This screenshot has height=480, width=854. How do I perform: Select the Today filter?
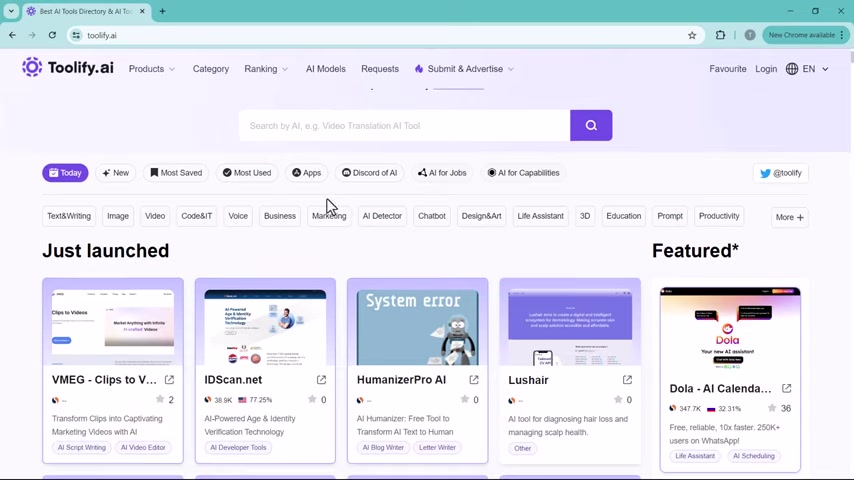(x=65, y=173)
